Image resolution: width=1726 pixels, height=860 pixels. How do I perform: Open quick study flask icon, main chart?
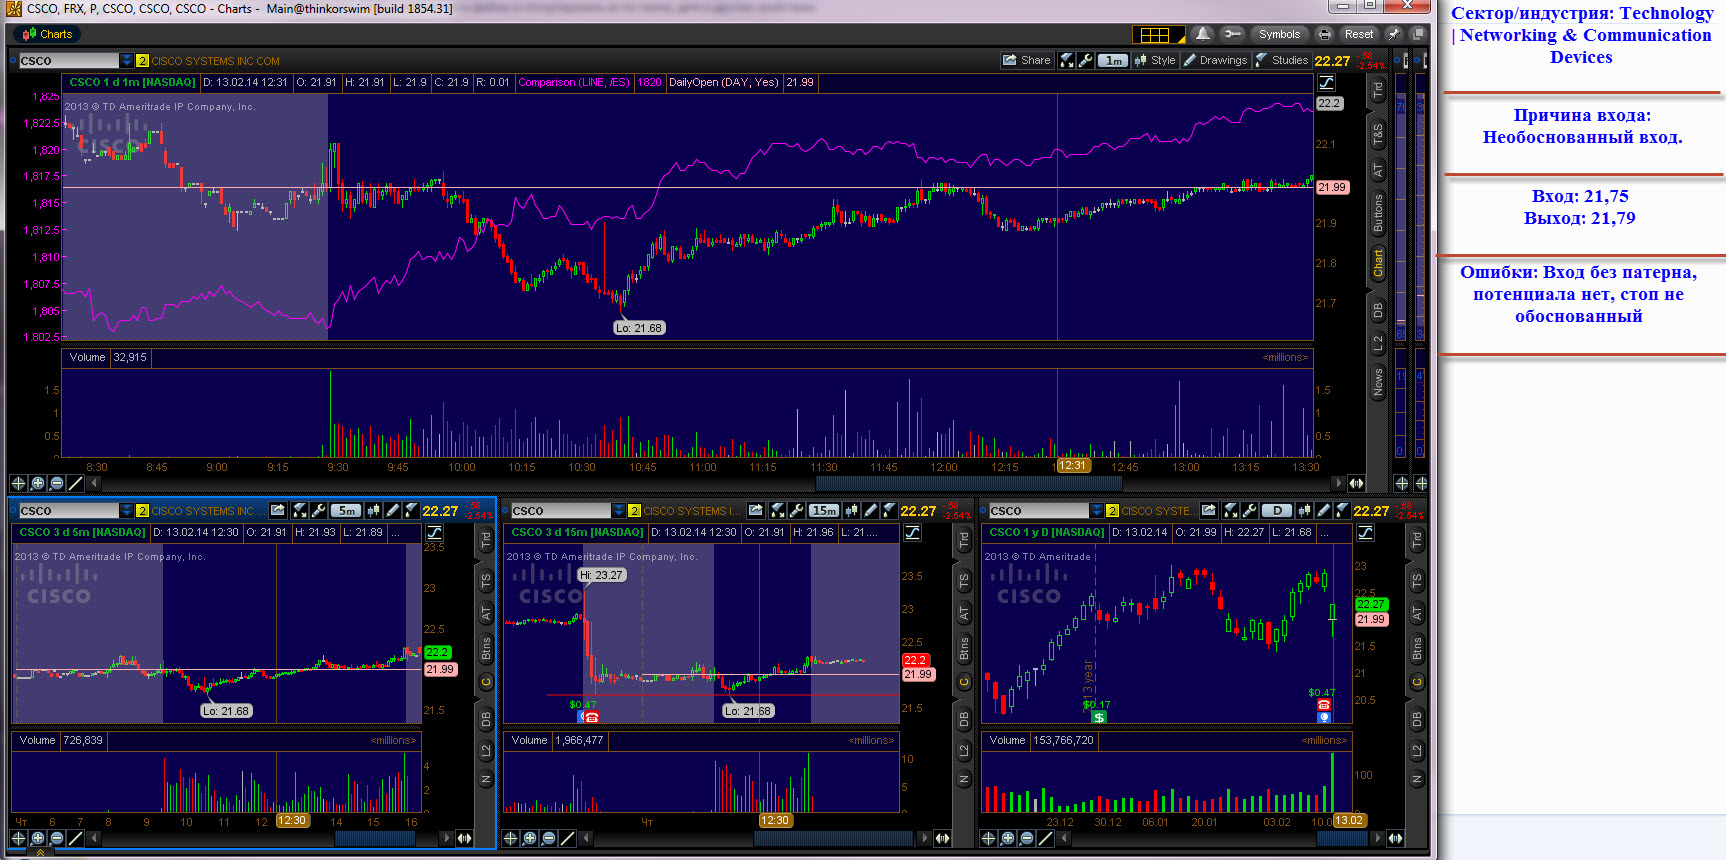(x=1067, y=60)
